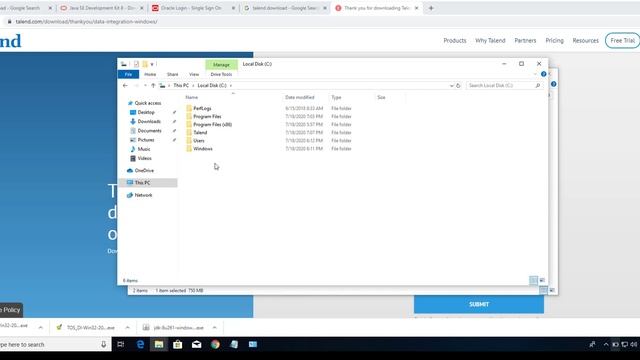
Task: Open the Resources menu on Talend site
Action: (585, 40)
